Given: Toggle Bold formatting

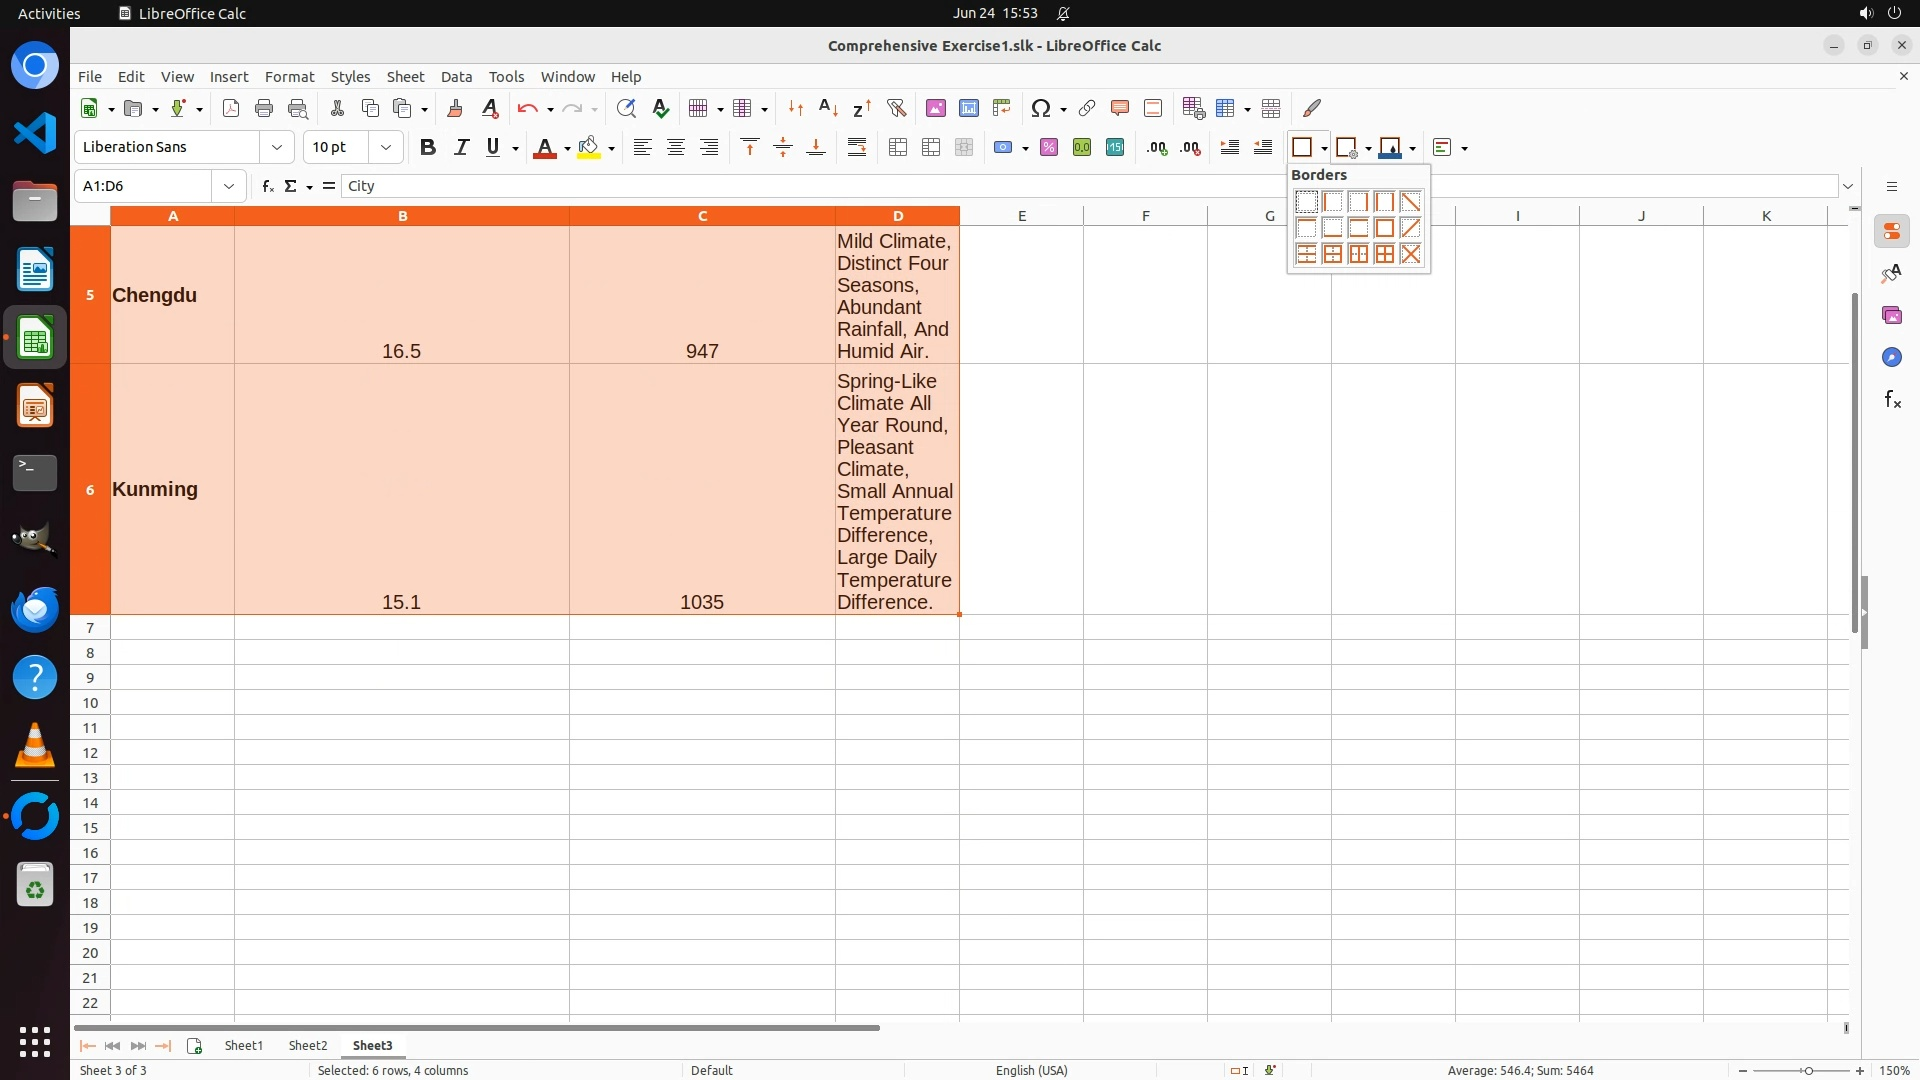Looking at the screenshot, I should 428,147.
